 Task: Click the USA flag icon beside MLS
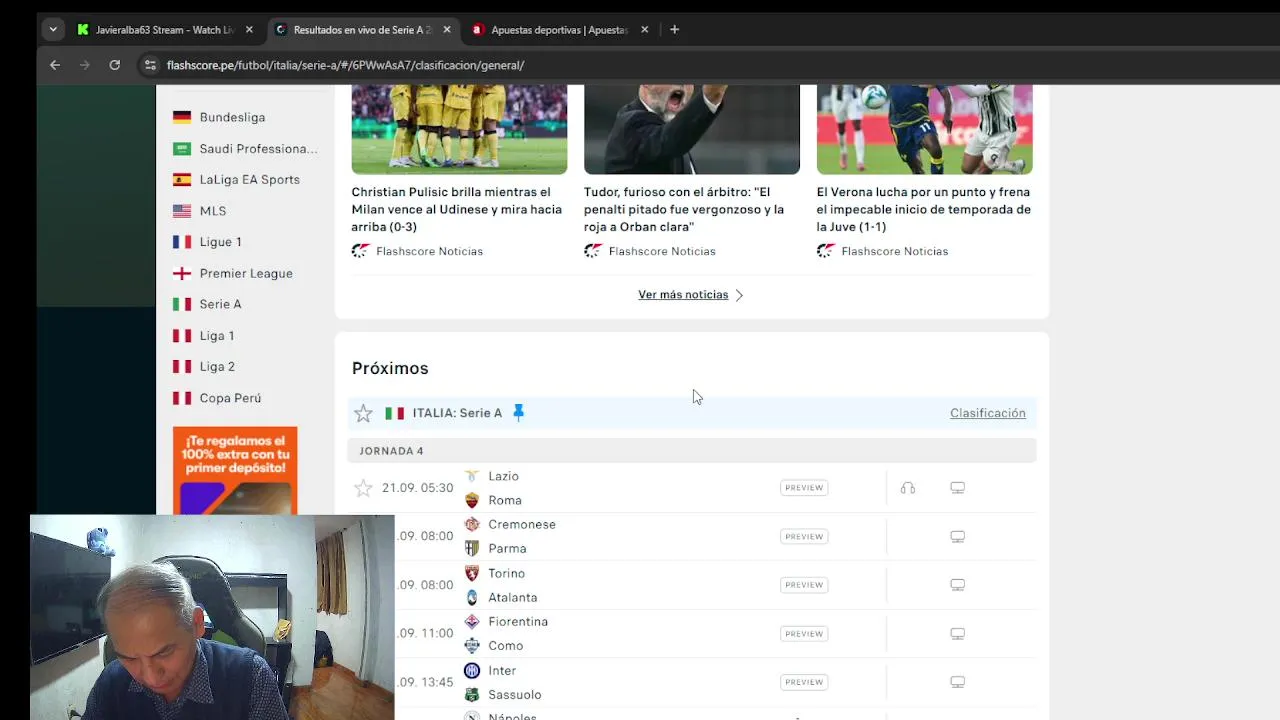182,211
